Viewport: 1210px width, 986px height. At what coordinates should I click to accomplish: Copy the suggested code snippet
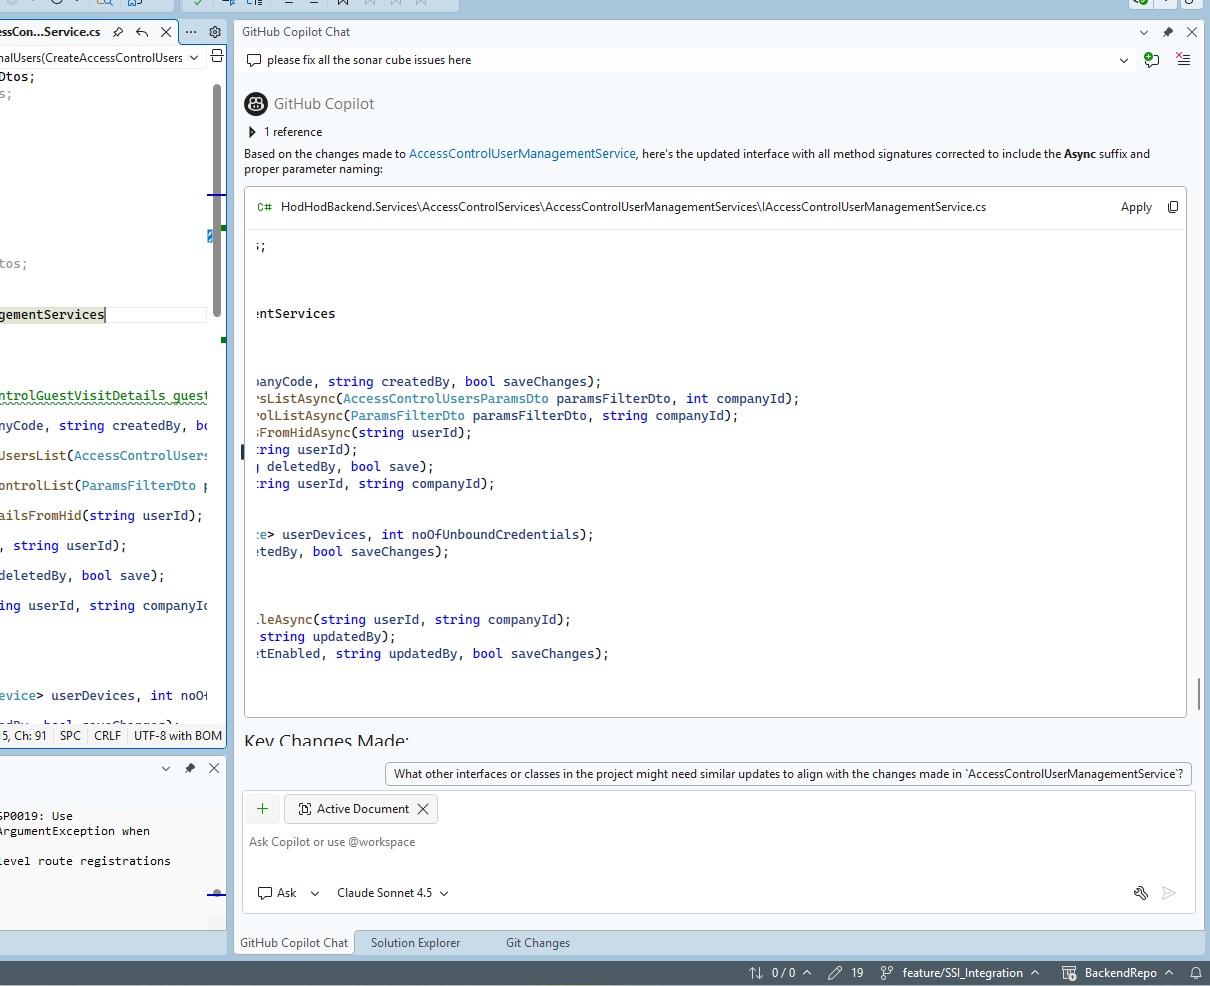[1172, 207]
